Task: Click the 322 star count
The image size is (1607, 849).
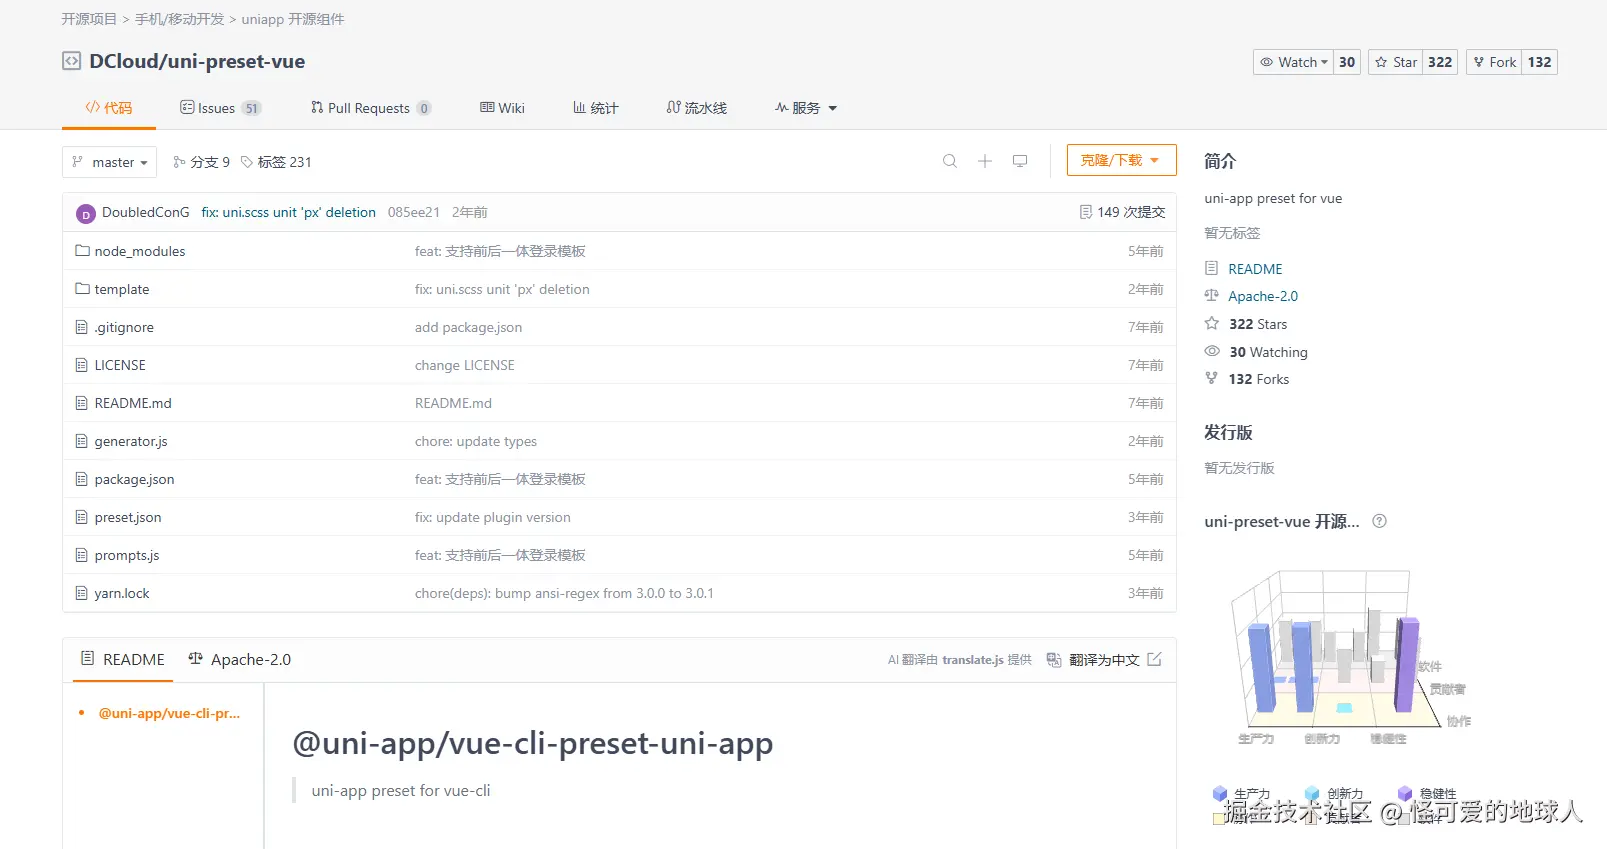Action: (x=1440, y=62)
